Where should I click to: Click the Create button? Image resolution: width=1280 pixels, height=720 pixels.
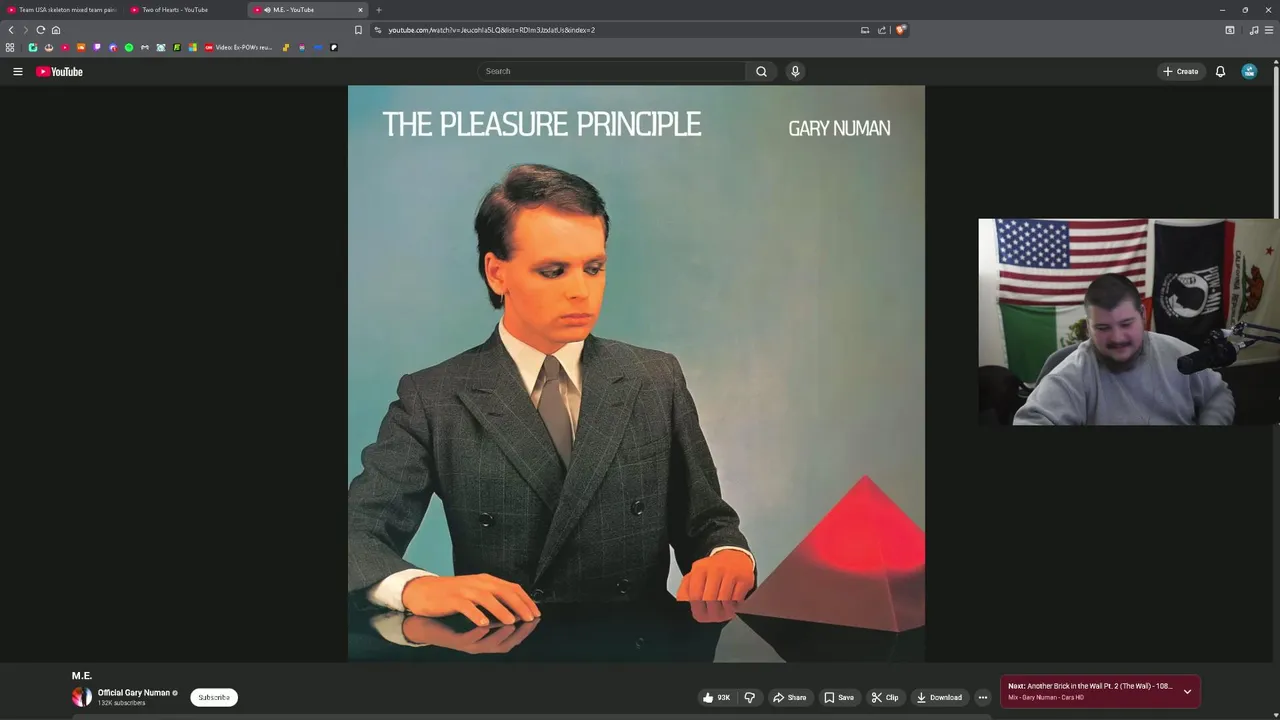1180,71
